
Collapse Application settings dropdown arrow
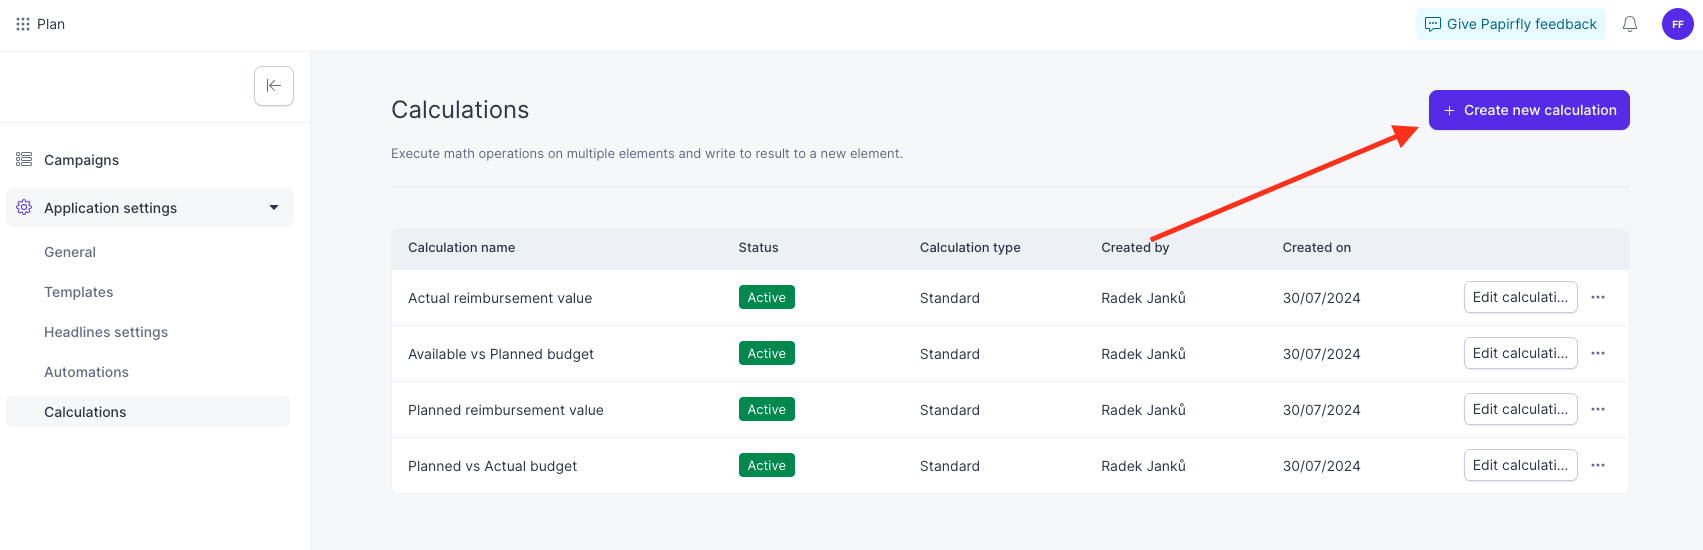tap(274, 207)
